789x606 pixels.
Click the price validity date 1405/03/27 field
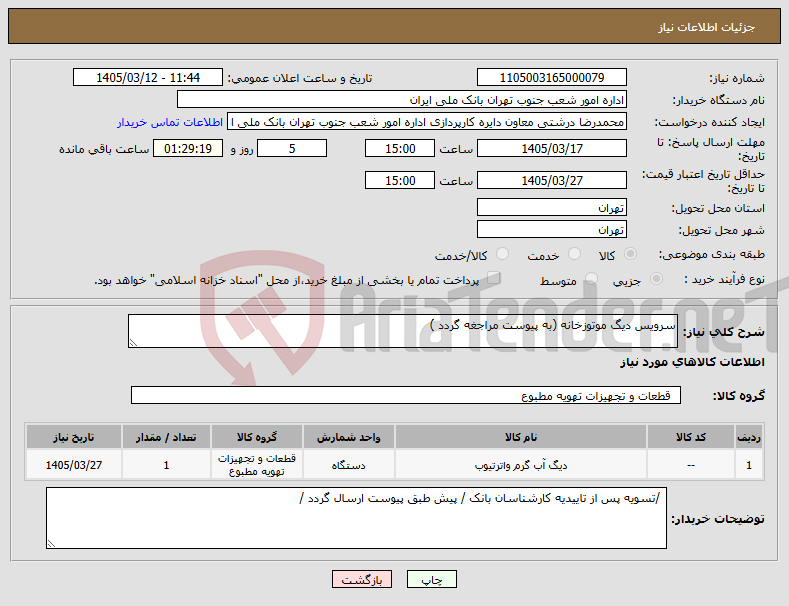pyautogui.click(x=551, y=180)
